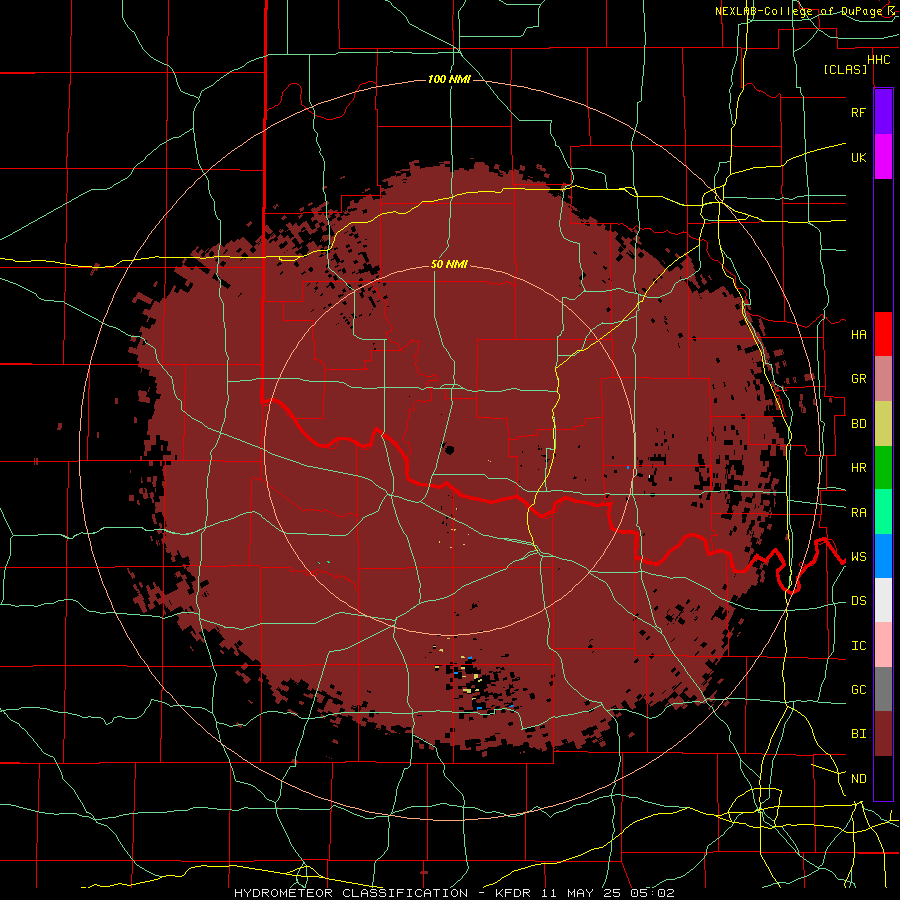900x900 pixels.
Task: Click the ND legend label
Action: (858, 778)
